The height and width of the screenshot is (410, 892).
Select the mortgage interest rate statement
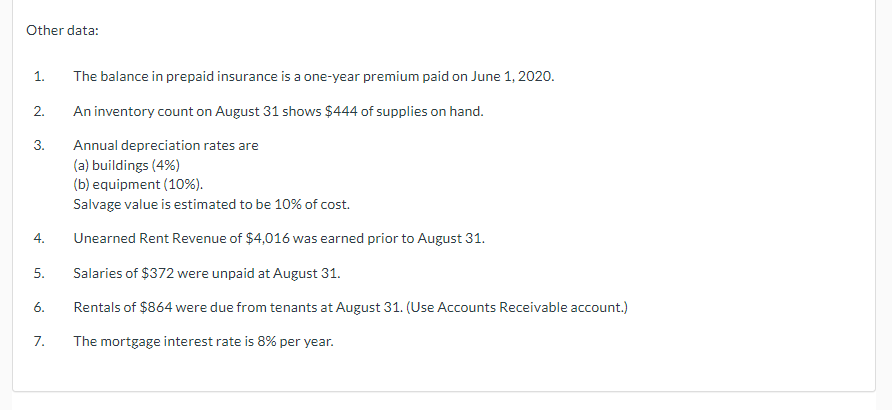[203, 342]
